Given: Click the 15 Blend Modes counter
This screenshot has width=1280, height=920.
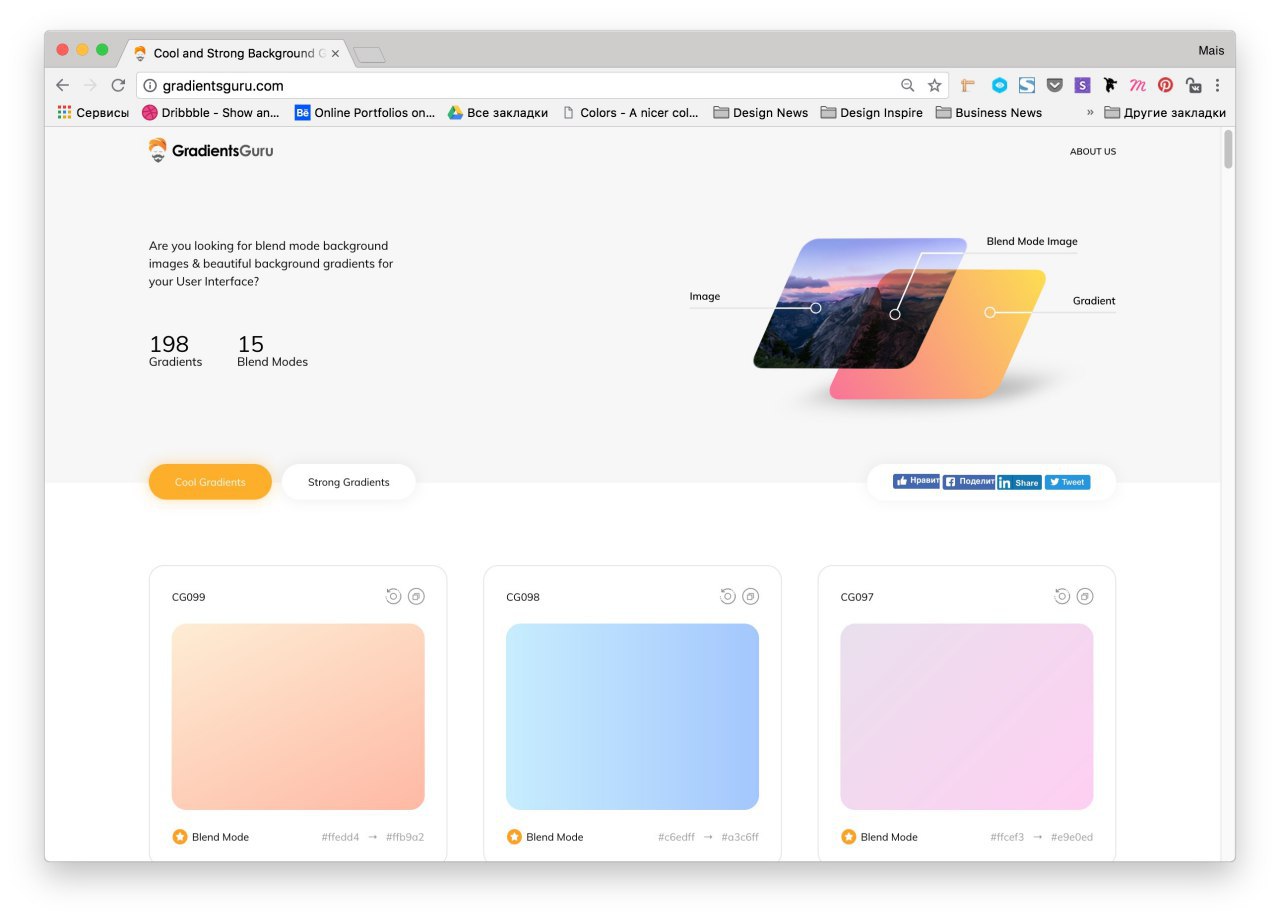Looking at the screenshot, I should click(272, 351).
